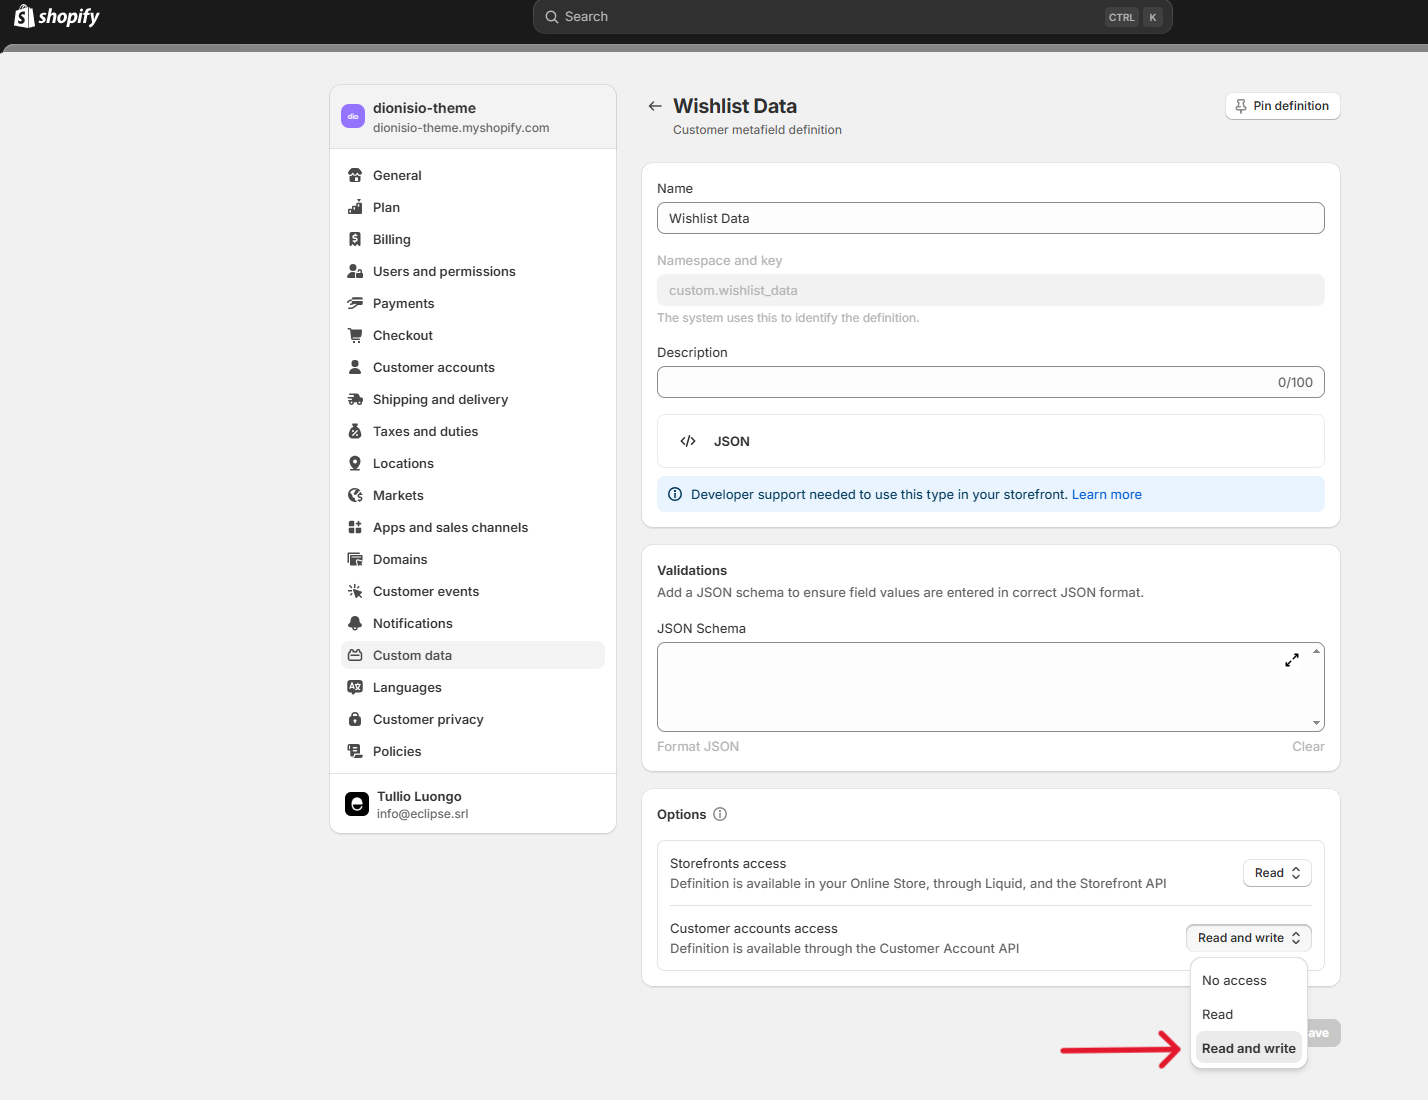This screenshot has width=1428, height=1100.
Task: Choose the Read option in dropdown list
Action: [x=1217, y=1014]
